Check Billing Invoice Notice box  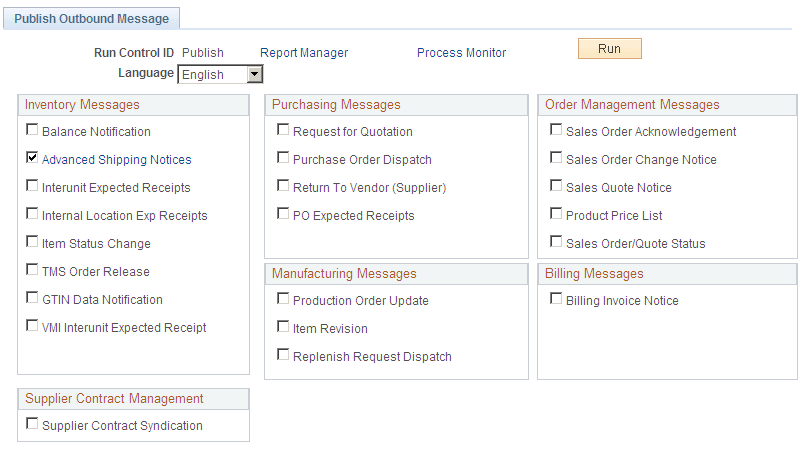pos(556,298)
